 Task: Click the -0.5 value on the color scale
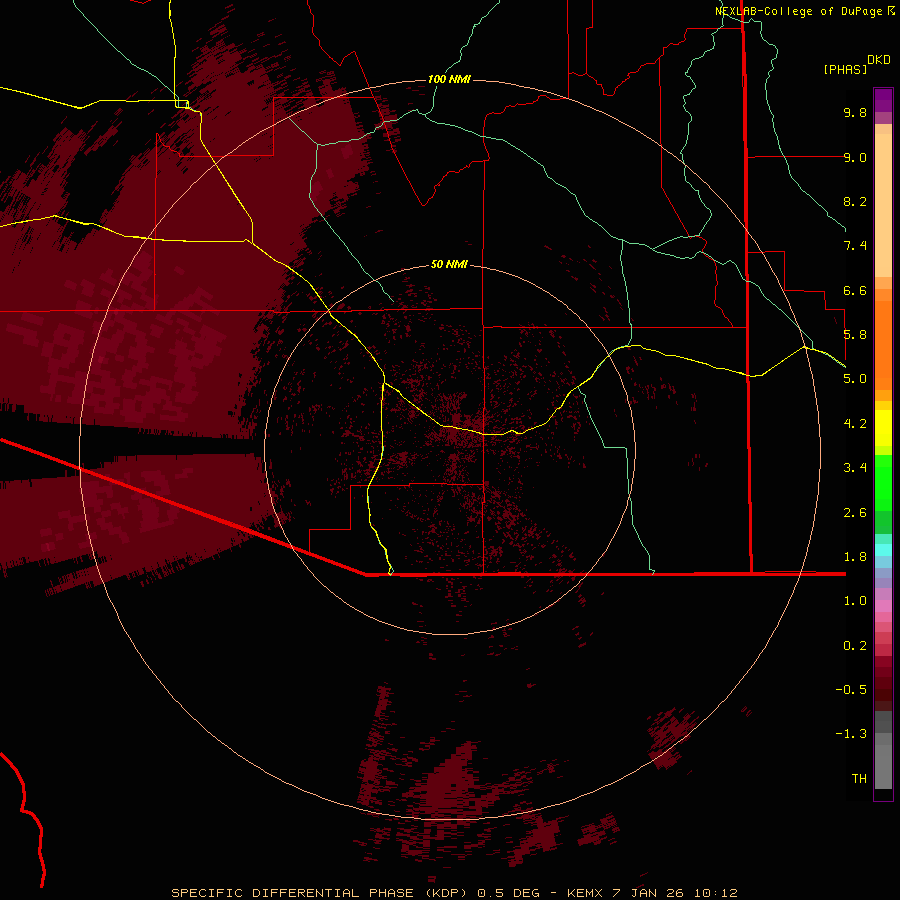[851, 690]
